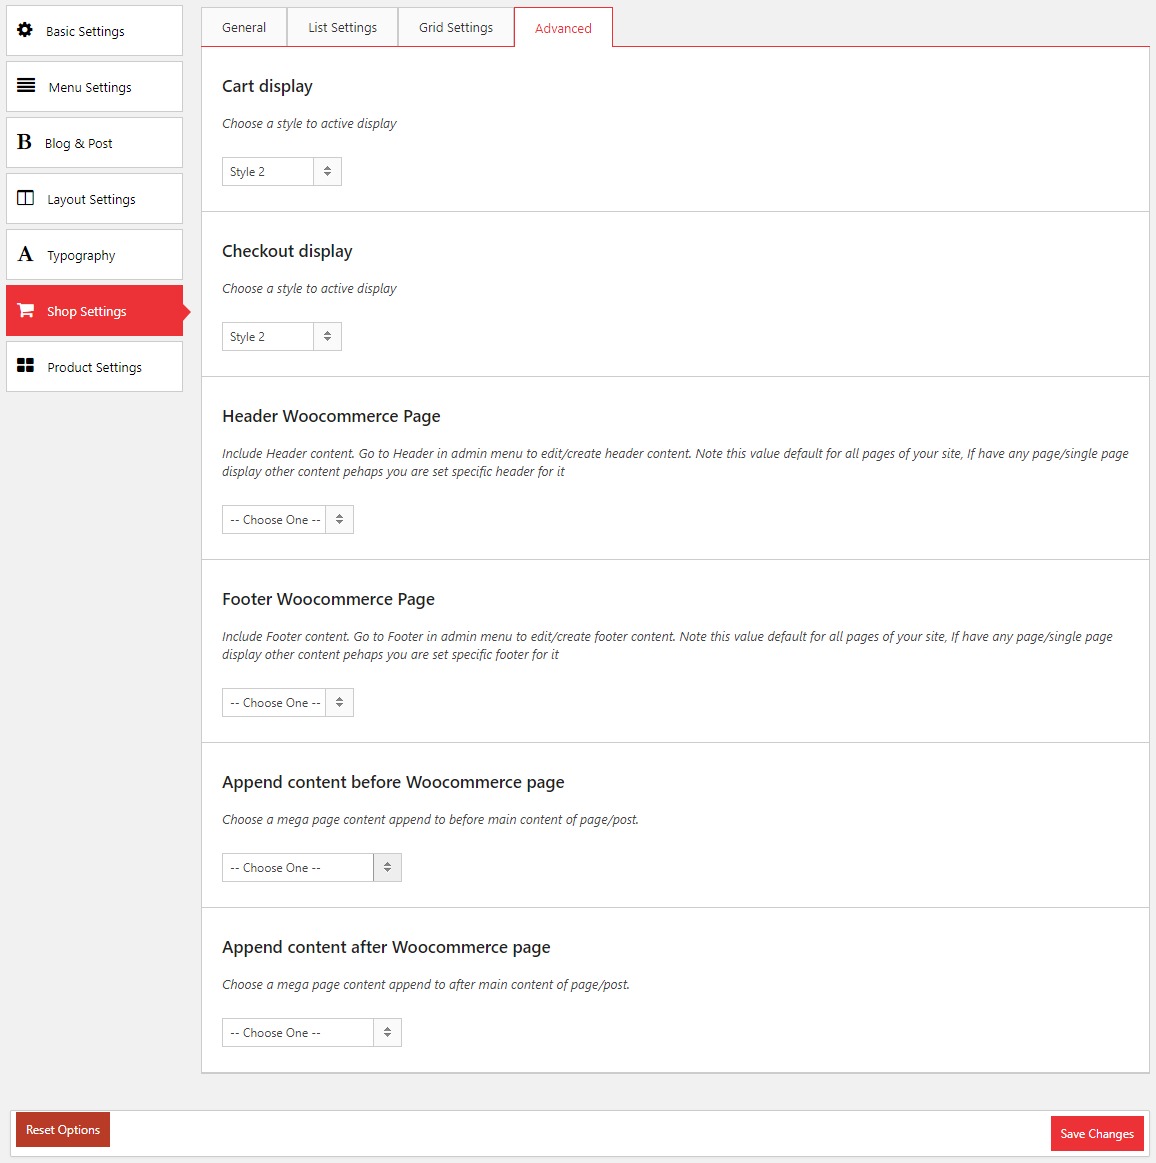Expand the Header Woocommerce Page dropdown
The height and width of the screenshot is (1163, 1156).
pos(287,520)
